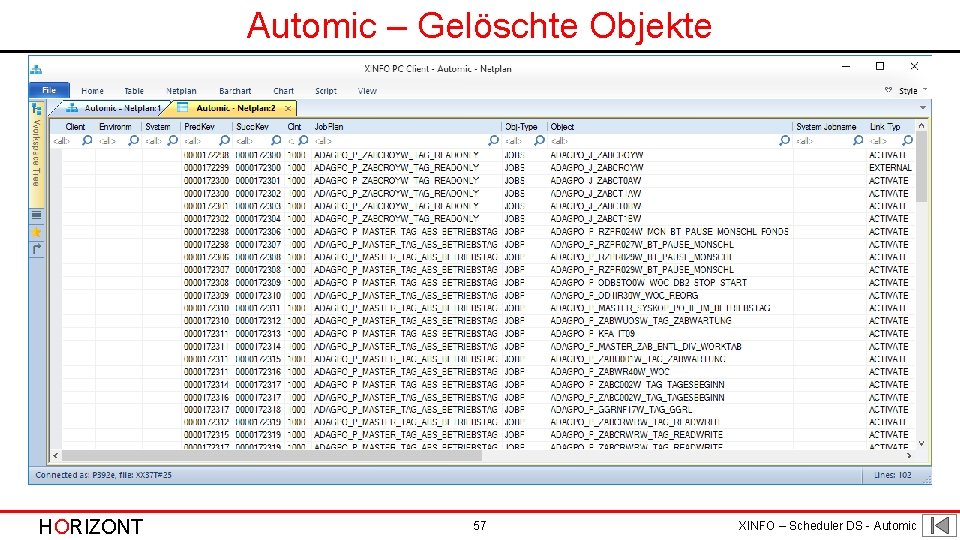Viewport: 960px width, 540px height.
Task: Click search magnifier in SuccKey filter
Action: pos(277,141)
